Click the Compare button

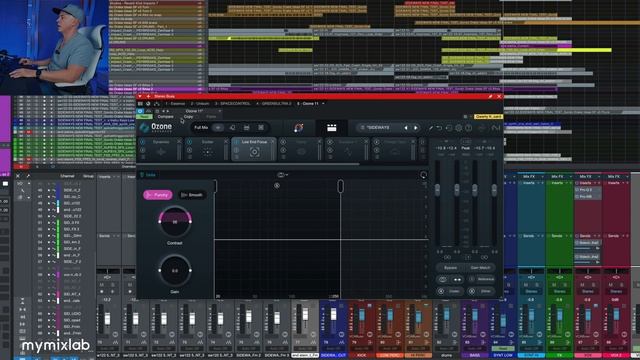pyautogui.click(x=165, y=117)
